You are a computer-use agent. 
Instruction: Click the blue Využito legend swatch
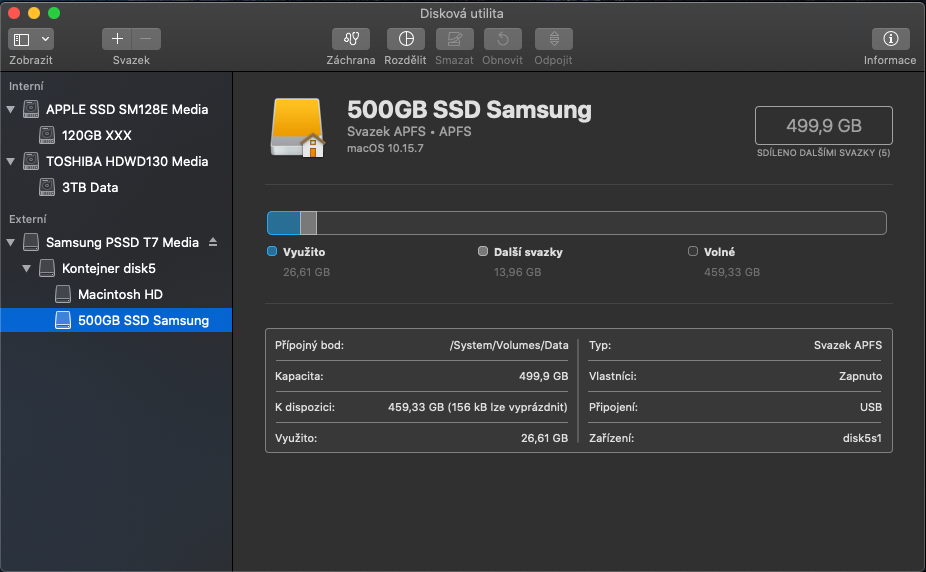click(272, 252)
